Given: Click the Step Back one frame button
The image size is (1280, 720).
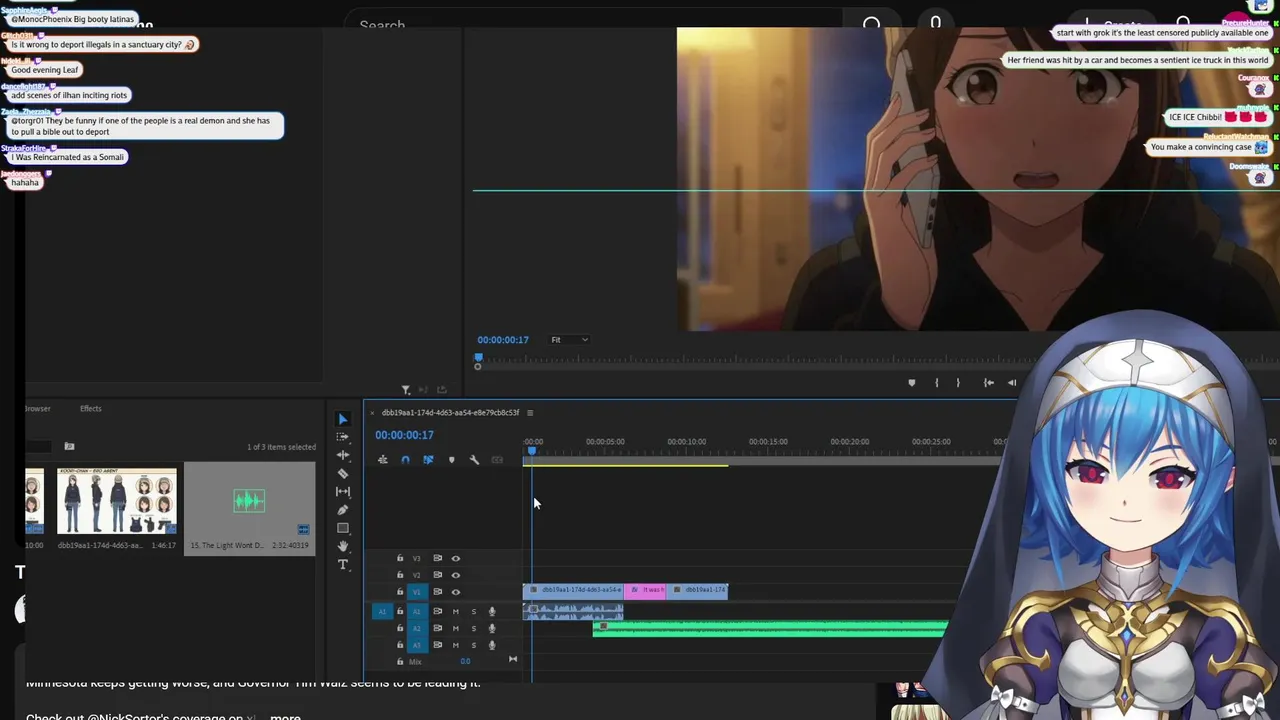Looking at the screenshot, I should pyautogui.click(x=1012, y=382).
